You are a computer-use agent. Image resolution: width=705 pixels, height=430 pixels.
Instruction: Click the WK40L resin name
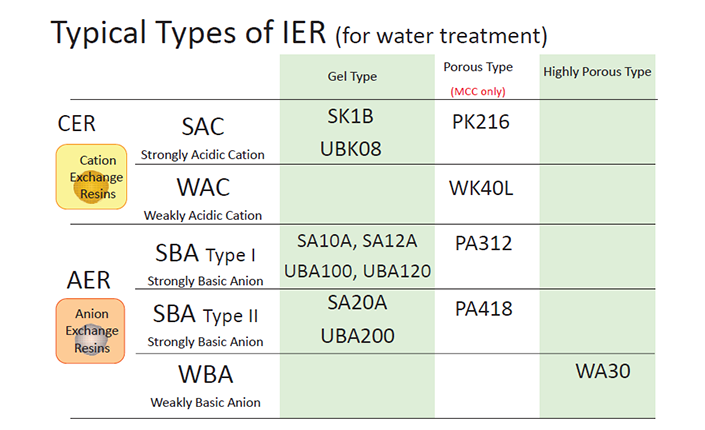click(481, 188)
